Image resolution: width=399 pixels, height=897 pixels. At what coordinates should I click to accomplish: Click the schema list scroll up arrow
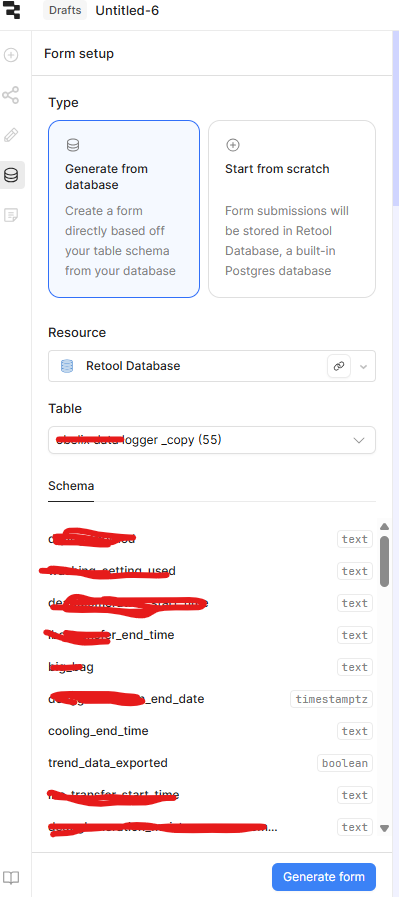(385, 526)
